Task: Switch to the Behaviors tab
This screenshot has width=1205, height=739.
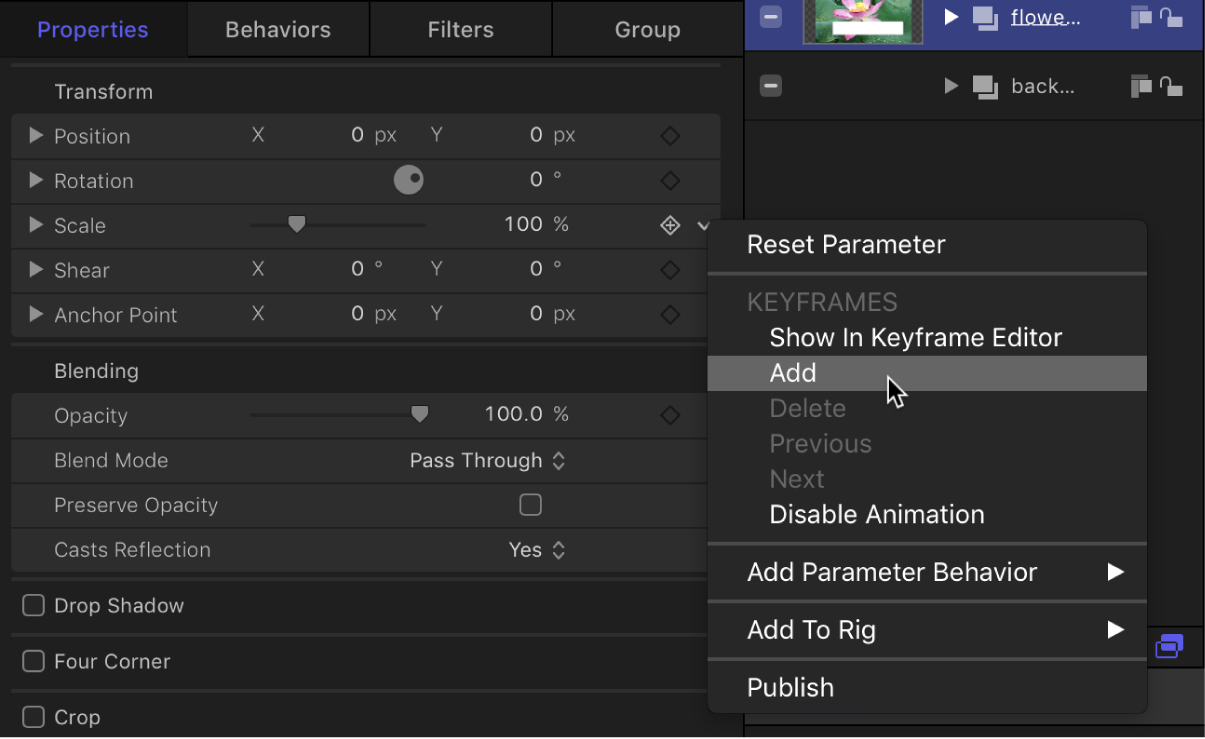Action: (x=277, y=29)
